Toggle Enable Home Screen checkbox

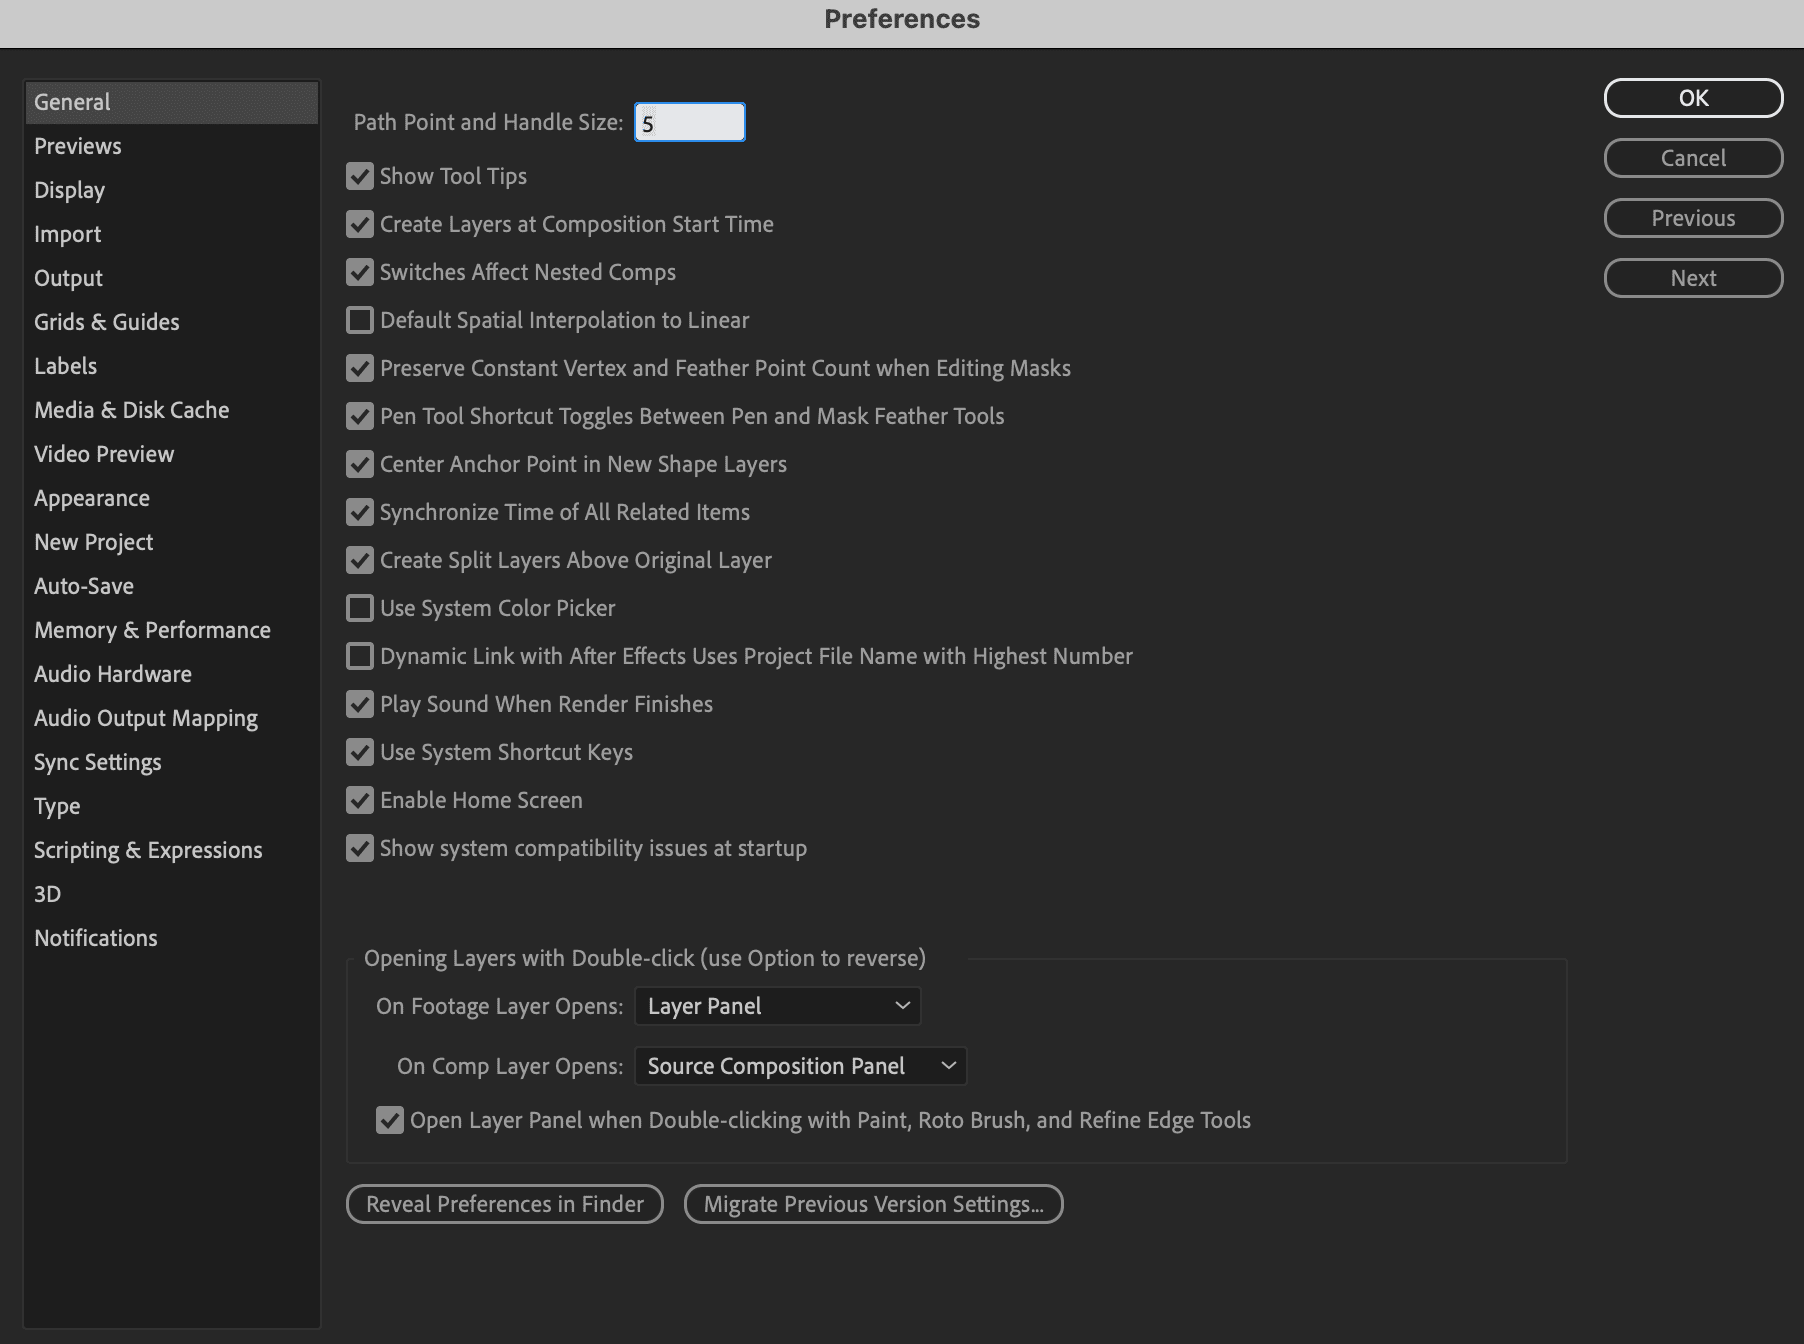(x=360, y=801)
